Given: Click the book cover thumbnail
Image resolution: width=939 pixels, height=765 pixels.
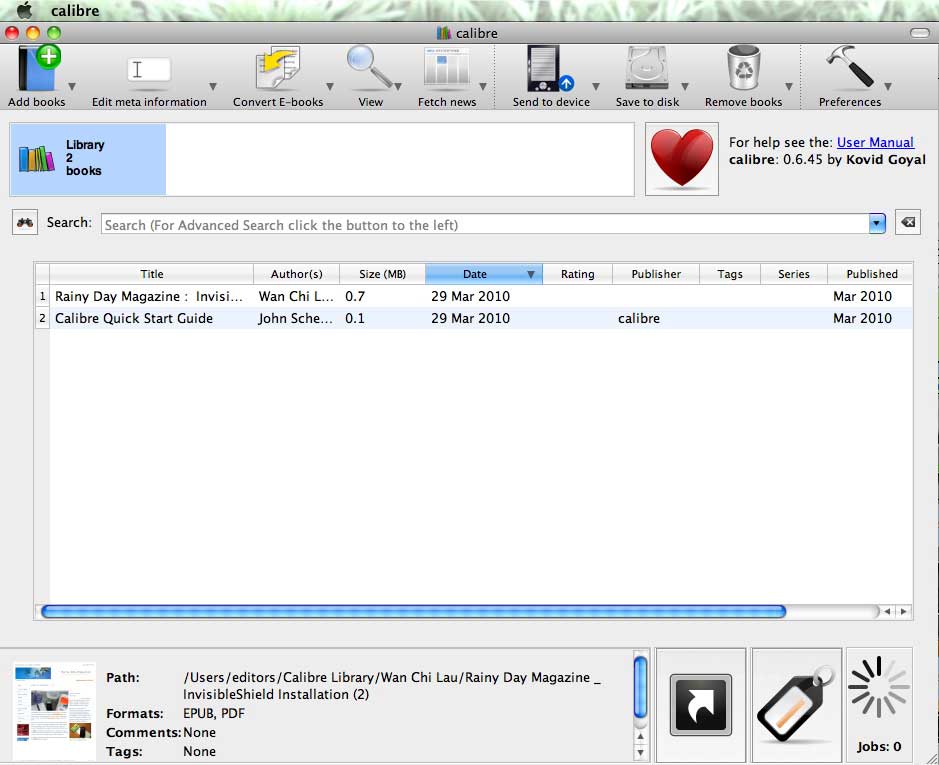Looking at the screenshot, I should [x=54, y=711].
